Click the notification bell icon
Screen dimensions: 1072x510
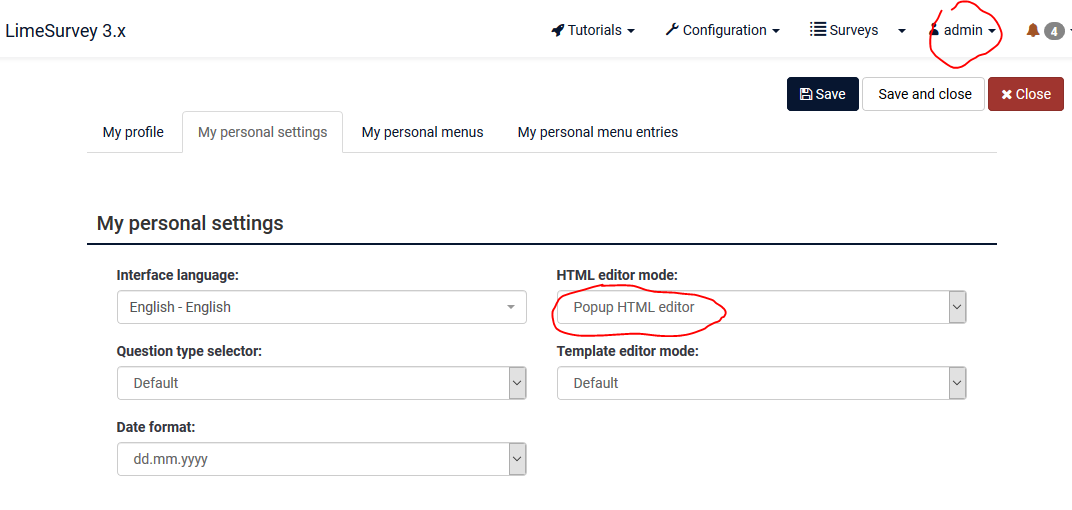point(1033,31)
